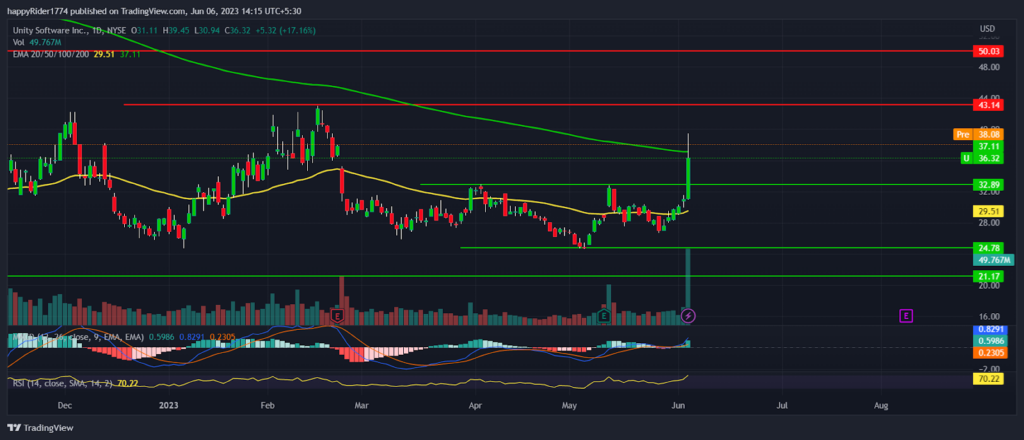
Task: Click green 37.11 value in EMA legend
Action: [x=130, y=54]
